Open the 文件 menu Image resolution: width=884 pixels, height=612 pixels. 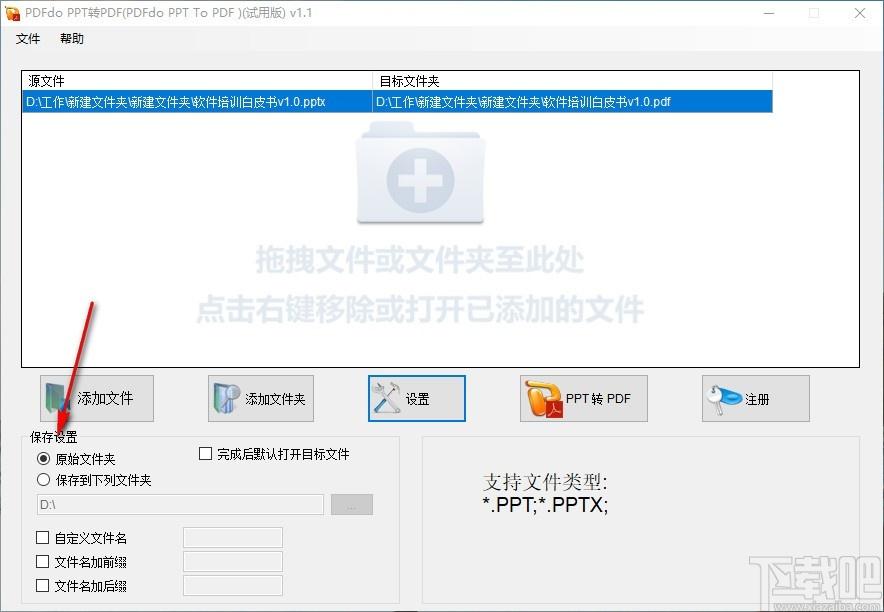coord(28,38)
